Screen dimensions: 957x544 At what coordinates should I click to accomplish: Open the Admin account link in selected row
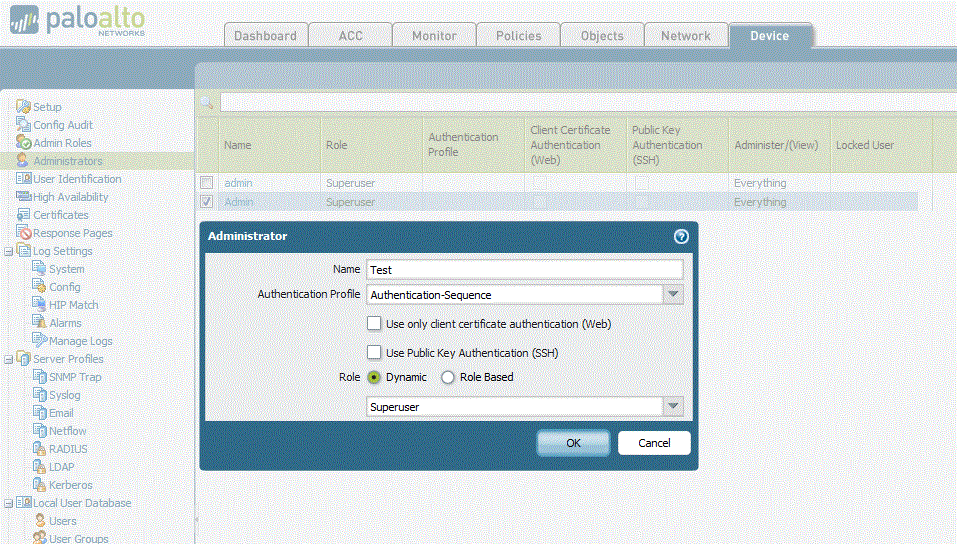pyautogui.click(x=239, y=201)
